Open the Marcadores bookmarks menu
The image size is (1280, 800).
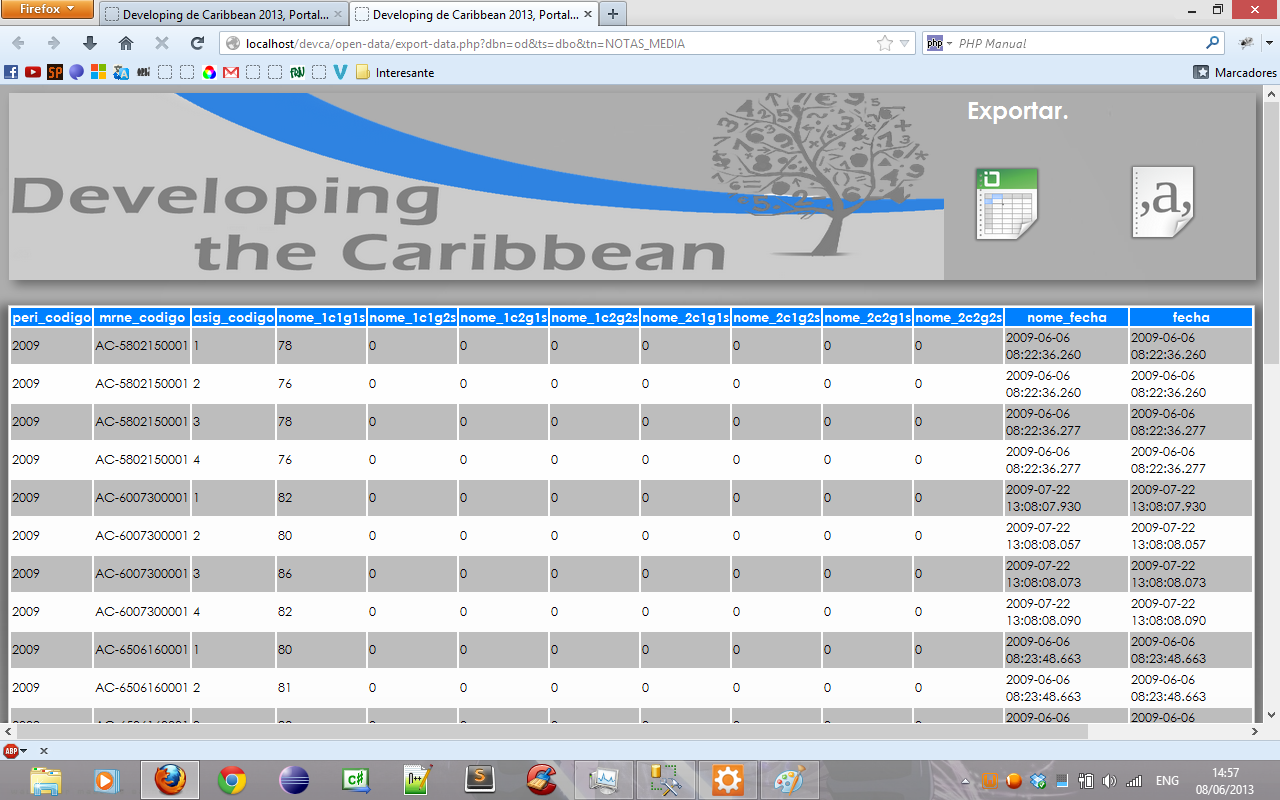[1235, 72]
